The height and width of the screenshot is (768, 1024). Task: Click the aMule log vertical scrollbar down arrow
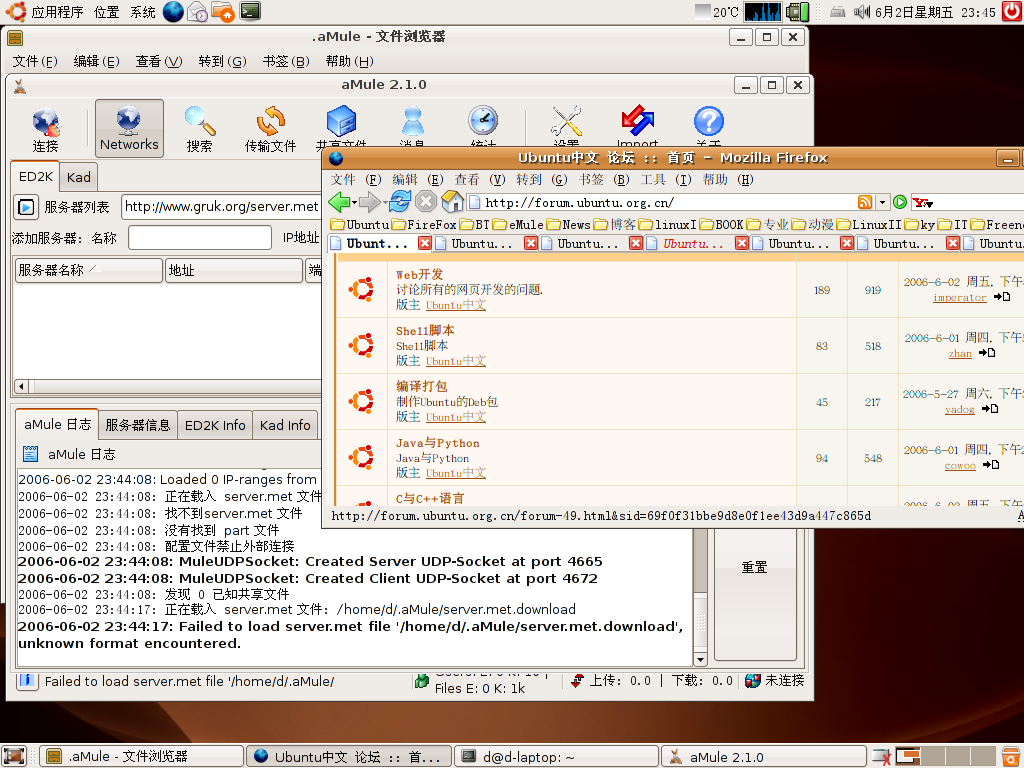[699, 659]
